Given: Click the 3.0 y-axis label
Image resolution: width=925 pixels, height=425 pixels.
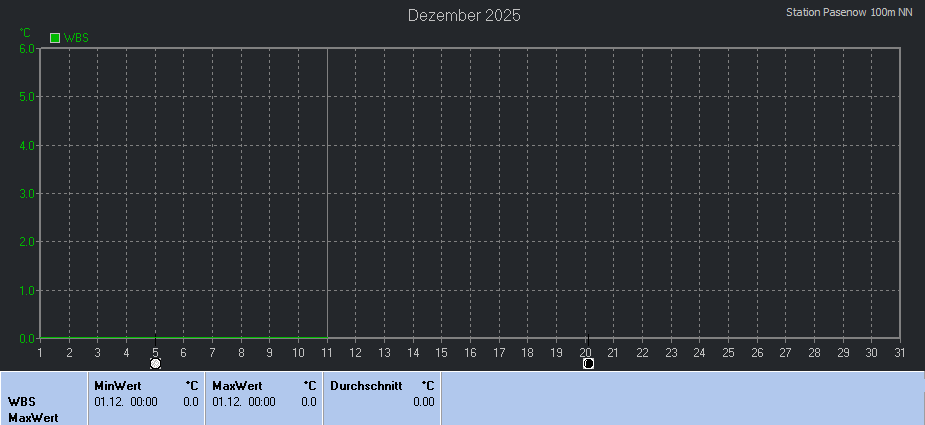Looking at the screenshot, I should coord(27,193).
